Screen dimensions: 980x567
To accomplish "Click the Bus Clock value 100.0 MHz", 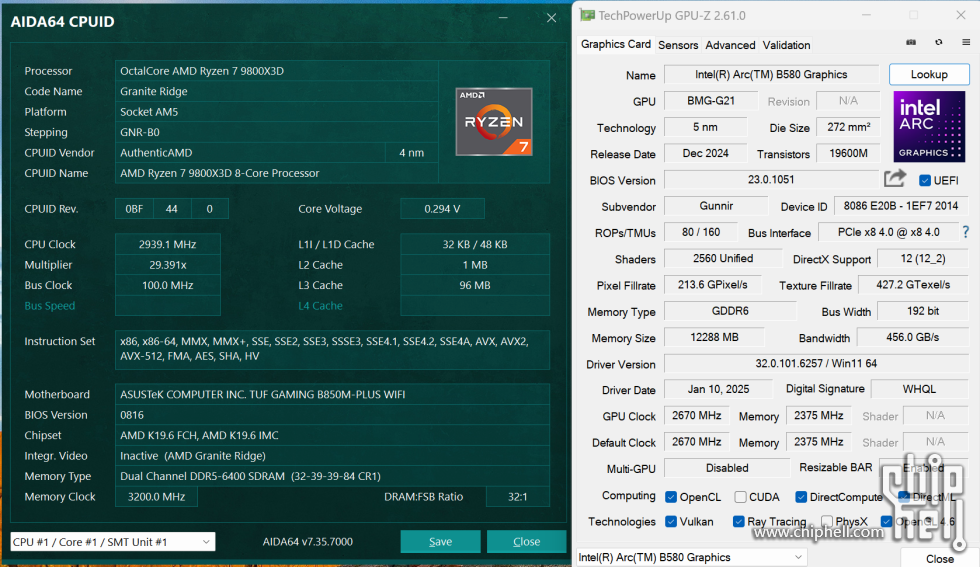I will point(168,285).
